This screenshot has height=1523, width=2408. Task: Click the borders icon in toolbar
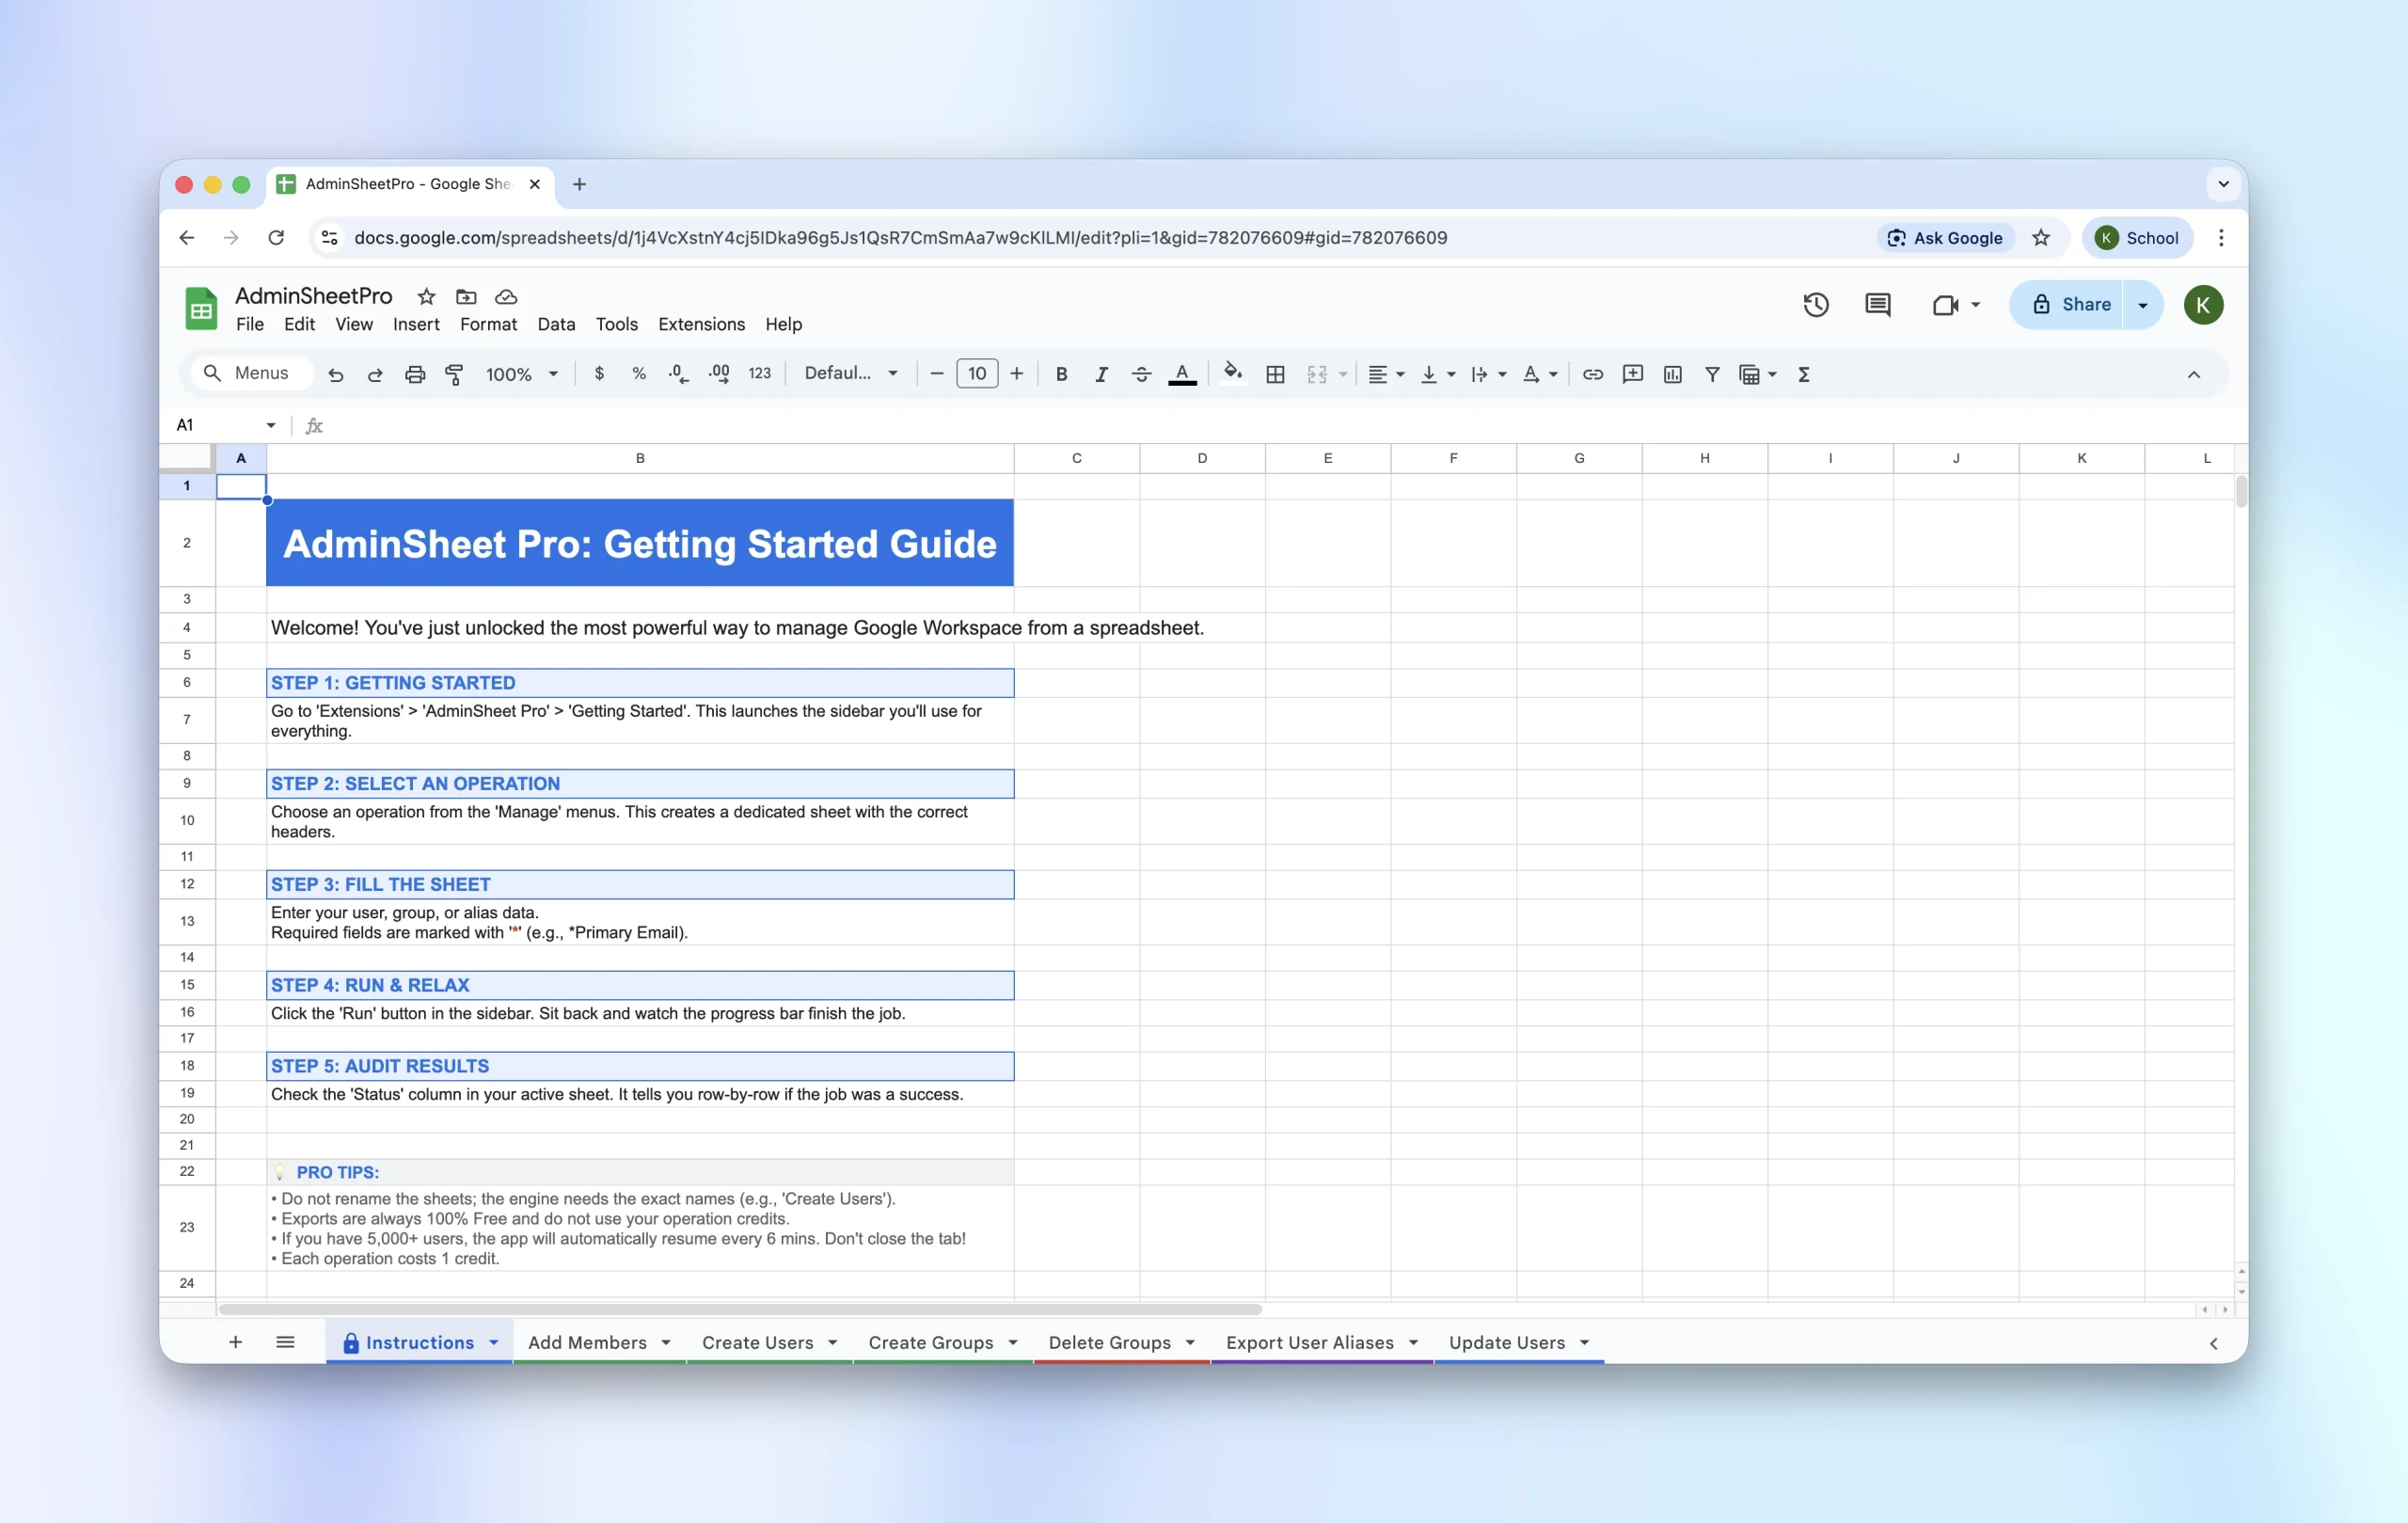[x=1275, y=374]
